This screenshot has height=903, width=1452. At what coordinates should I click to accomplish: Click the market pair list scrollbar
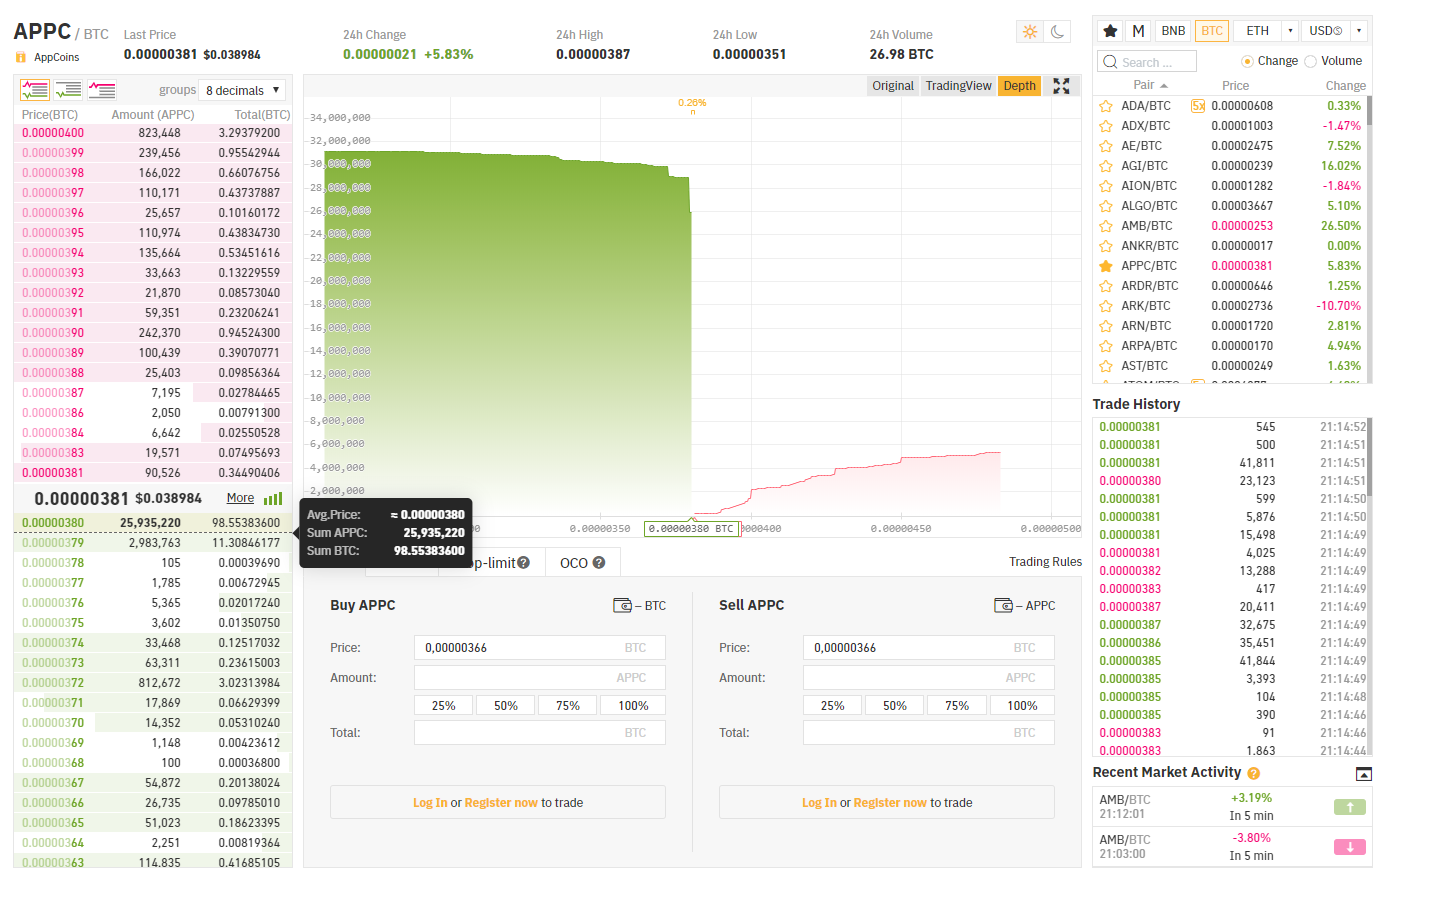click(1369, 110)
